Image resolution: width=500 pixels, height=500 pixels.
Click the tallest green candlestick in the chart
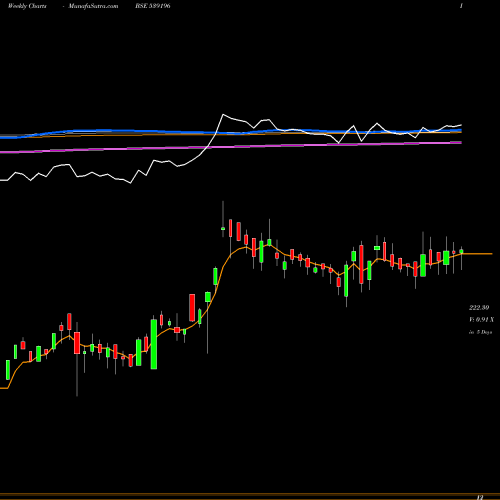[x=154, y=344]
